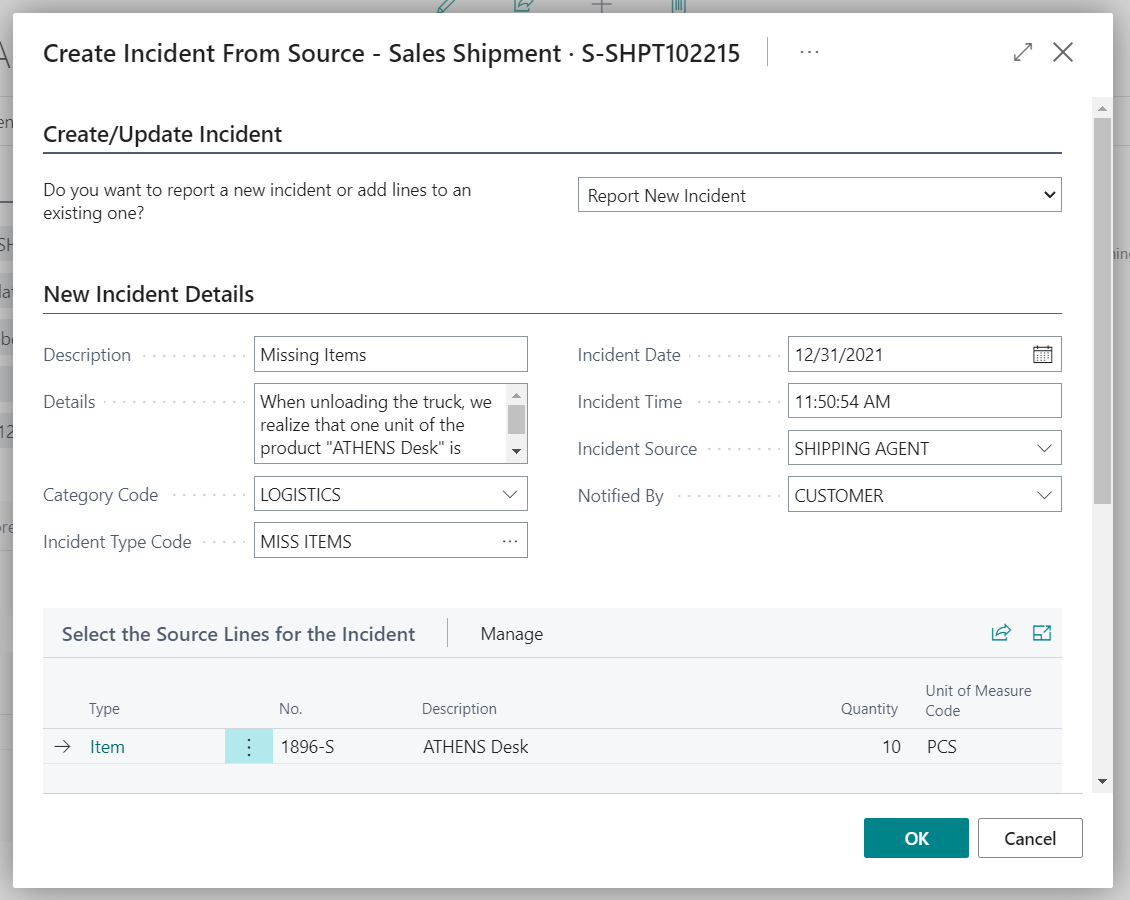Open the Incident Type Code lookup ellipsis

tap(512, 540)
